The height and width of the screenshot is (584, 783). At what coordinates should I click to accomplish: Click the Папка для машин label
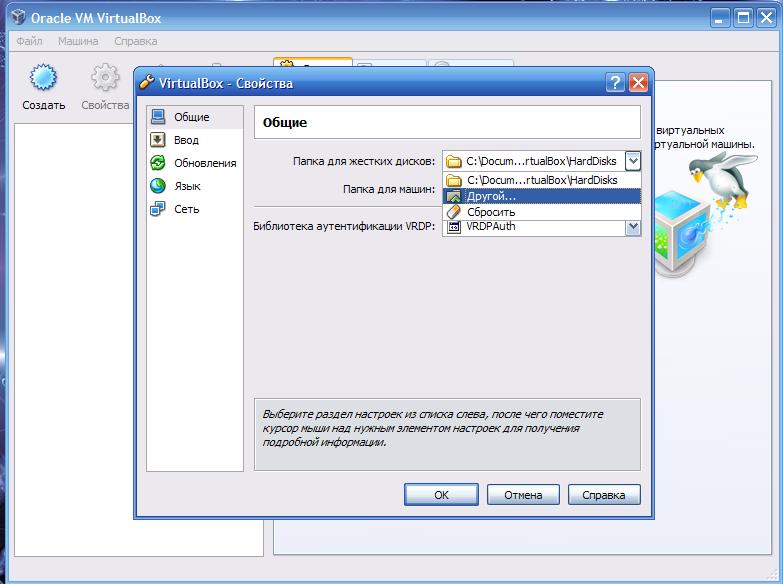[x=389, y=189]
